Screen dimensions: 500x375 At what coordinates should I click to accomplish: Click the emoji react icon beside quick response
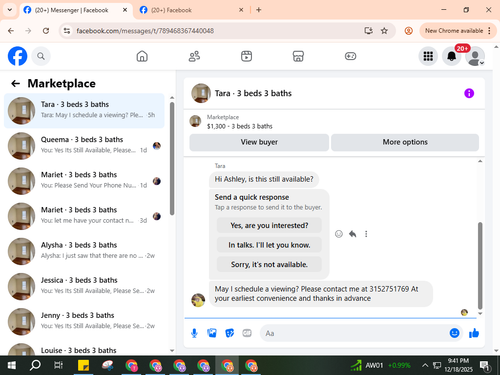(x=339, y=234)
